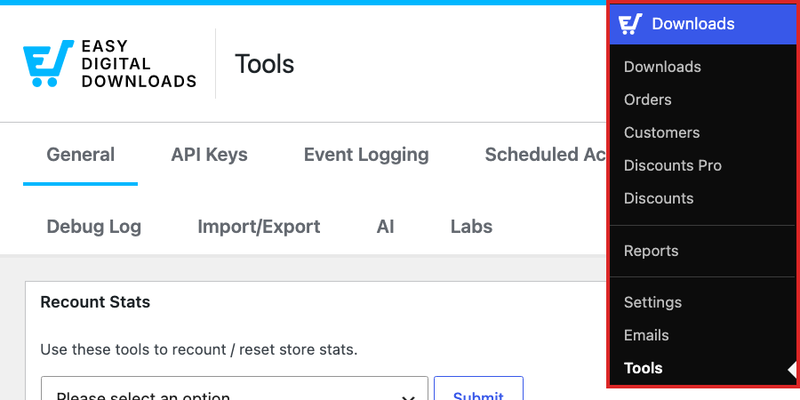Open the Discounts sidebar item
800x400 pixels.
[659, 198]
